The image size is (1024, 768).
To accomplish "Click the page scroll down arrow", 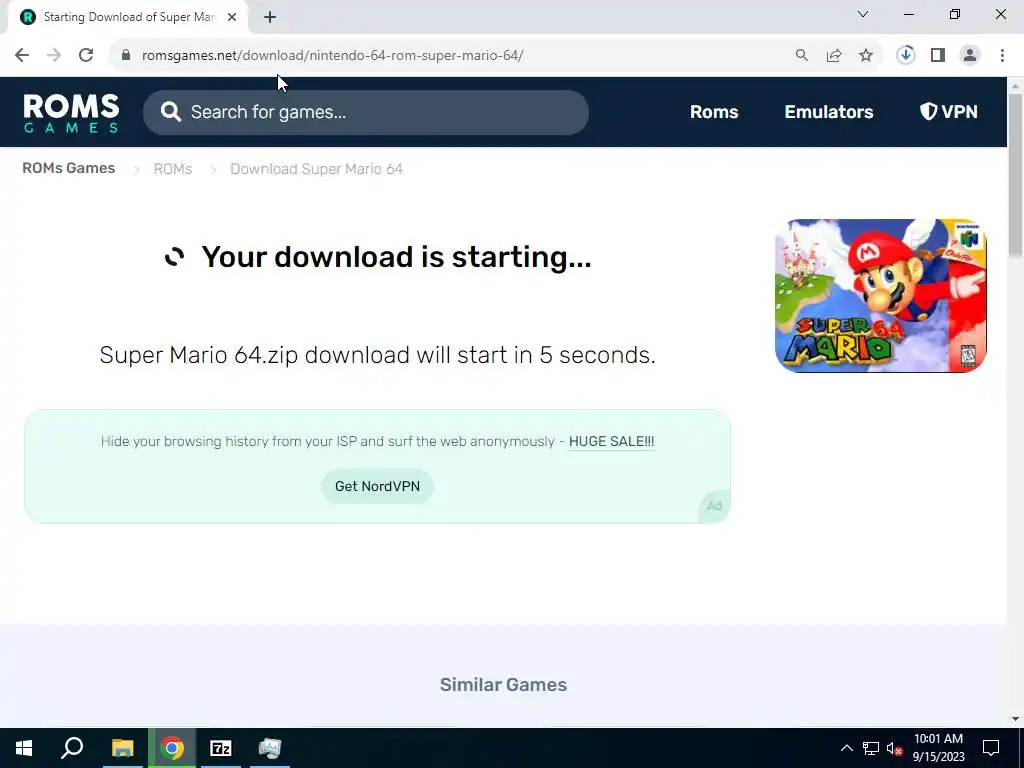I will tap(1016, 719).
